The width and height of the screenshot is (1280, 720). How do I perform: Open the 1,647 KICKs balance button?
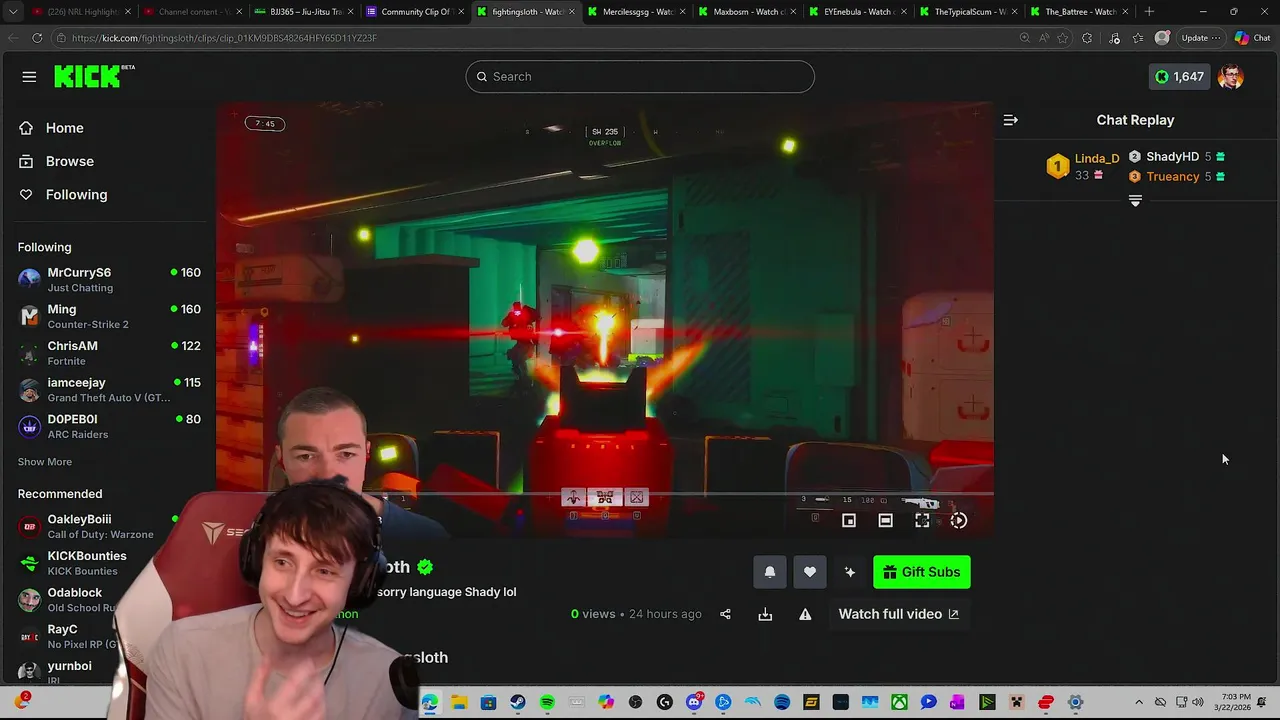click(x=1180, y=76)
